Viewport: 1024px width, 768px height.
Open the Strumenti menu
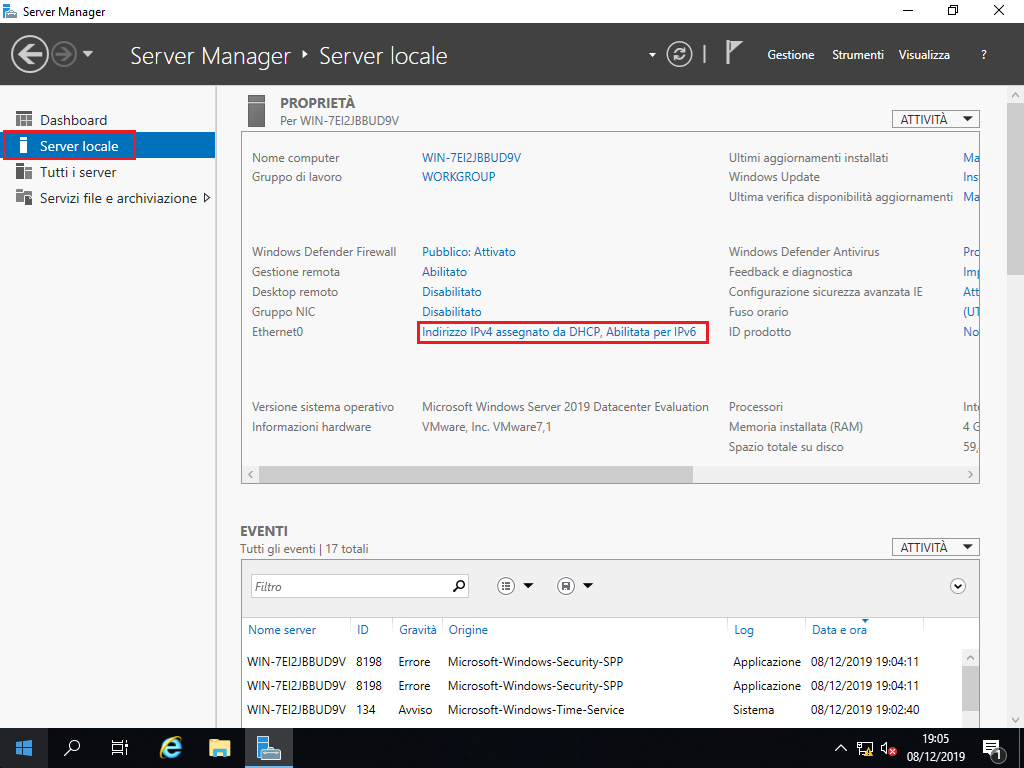point(857,55)
